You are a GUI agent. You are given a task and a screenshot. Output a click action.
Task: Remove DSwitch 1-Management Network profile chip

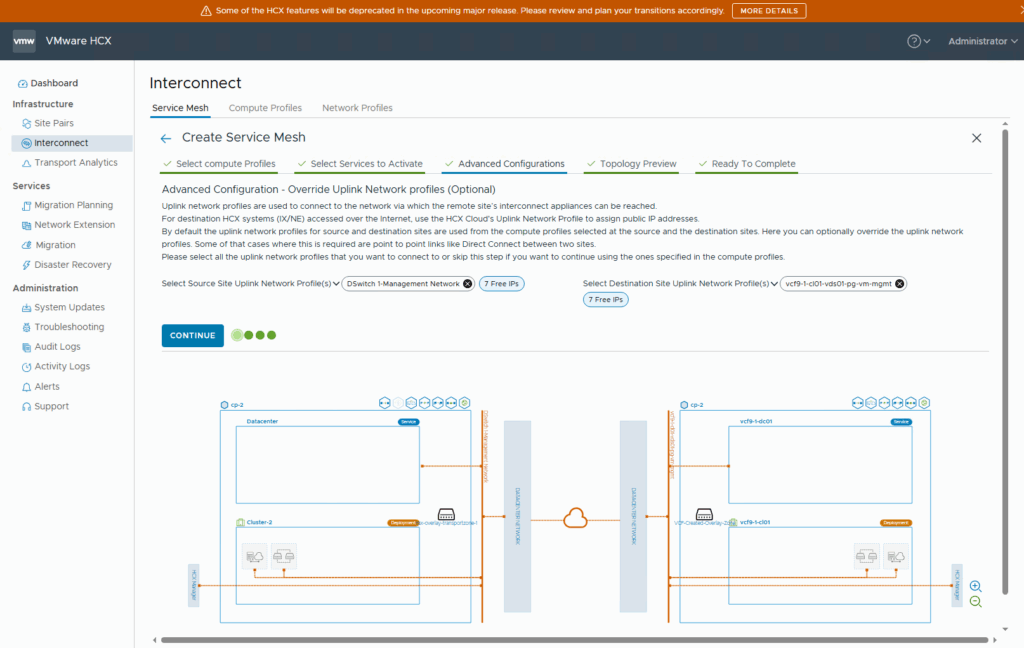[x=467, y=284]
